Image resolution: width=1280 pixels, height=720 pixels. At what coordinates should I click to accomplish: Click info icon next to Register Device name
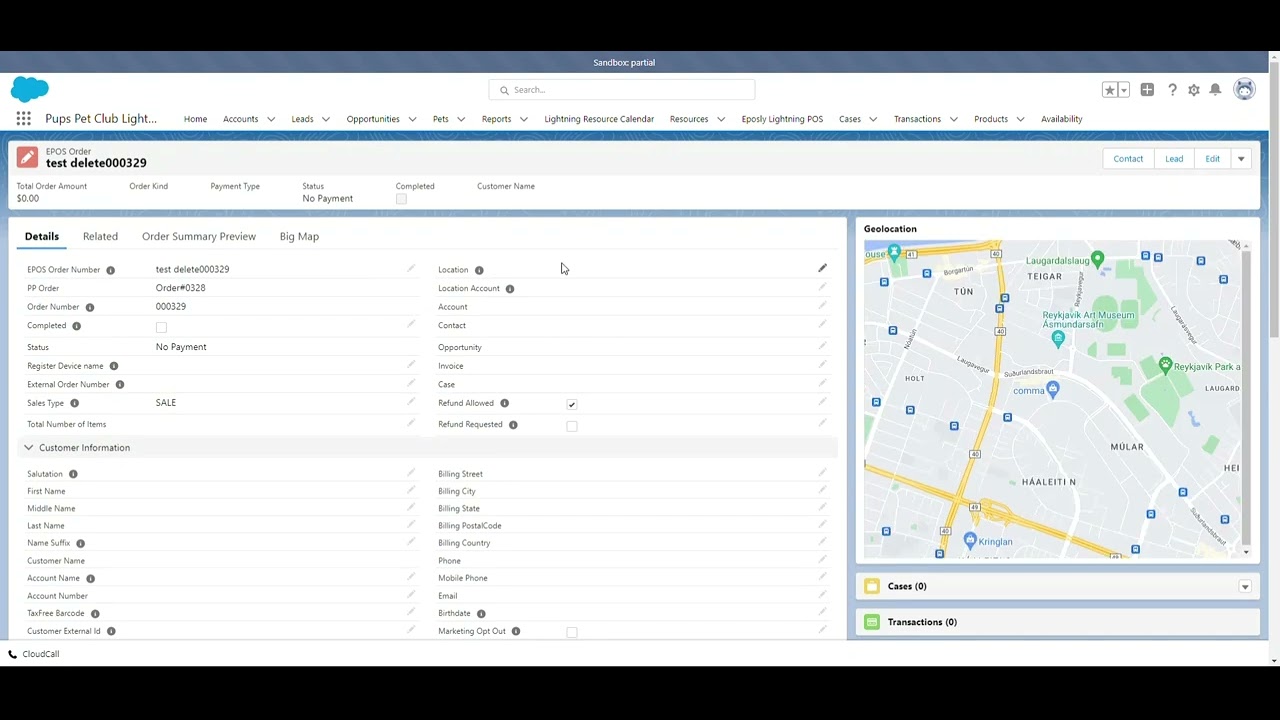(x=113, y=366)
